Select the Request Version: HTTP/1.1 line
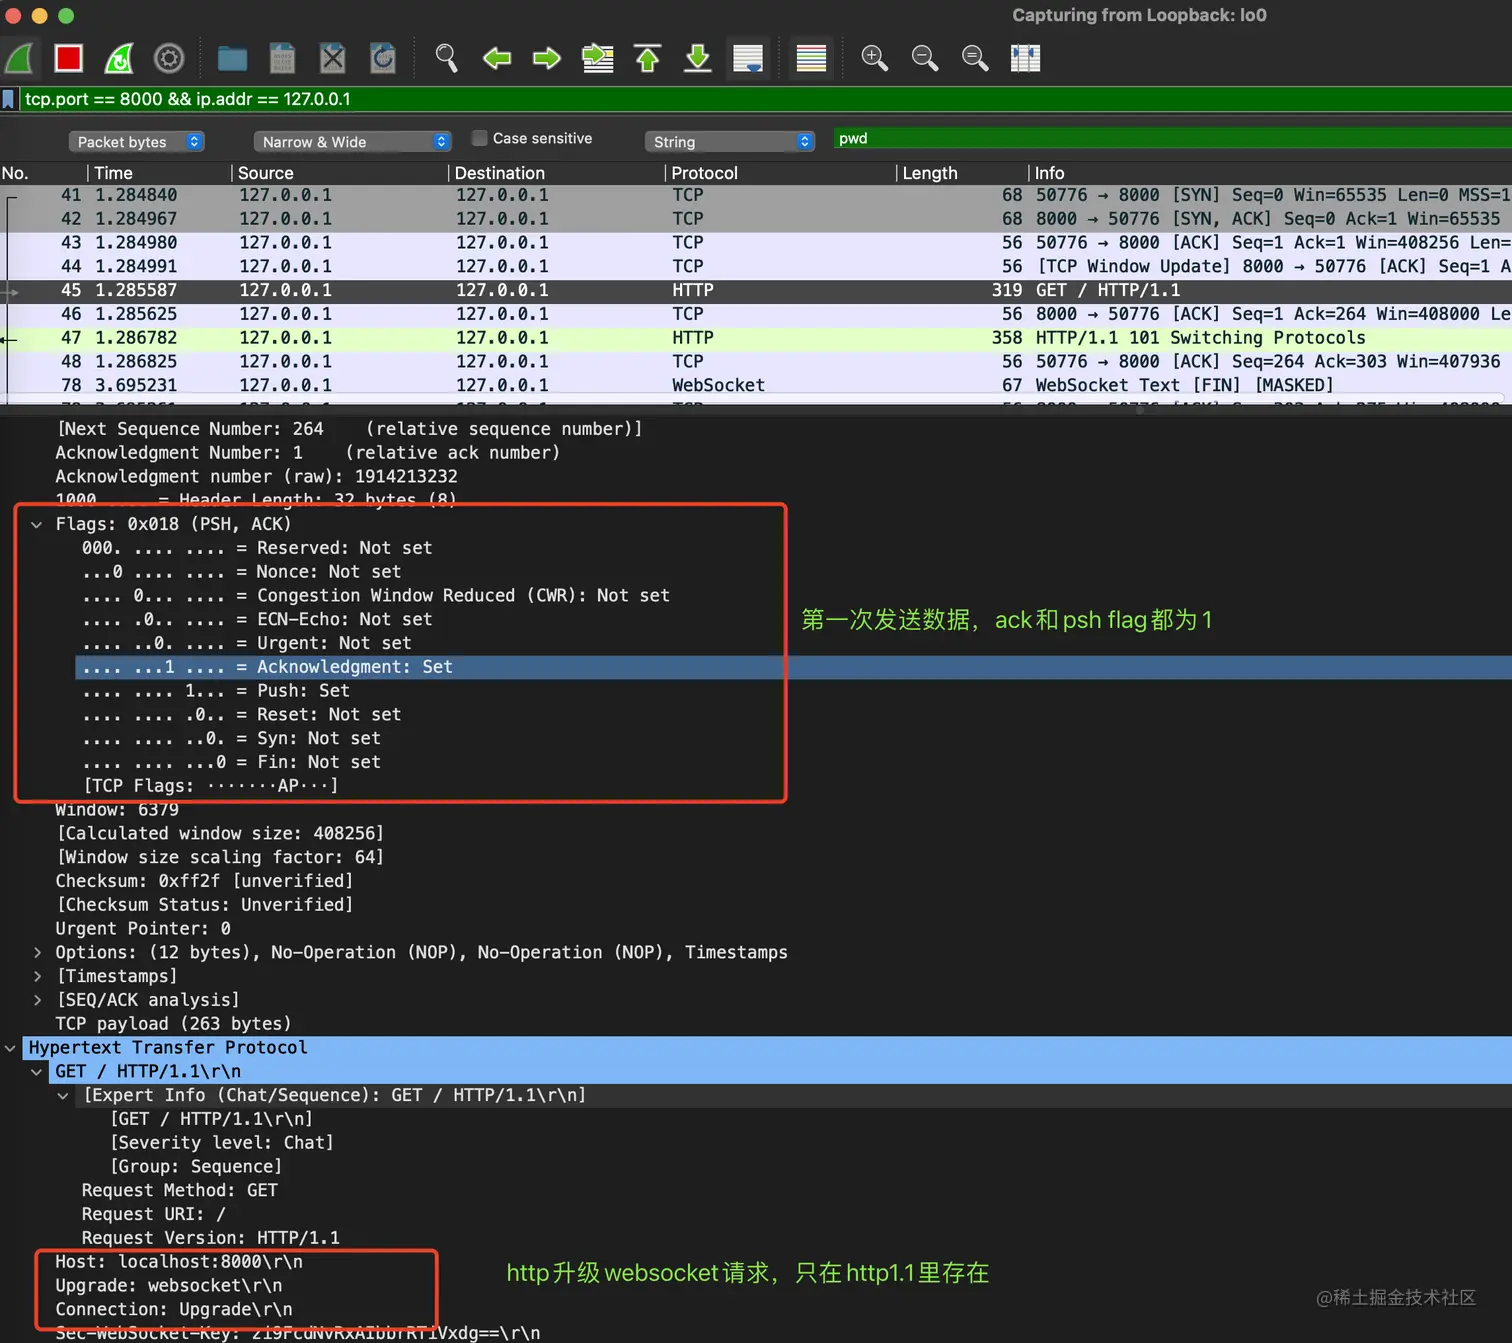1512x1343 pixels. pyautogui.click(x=211, y=1238)
